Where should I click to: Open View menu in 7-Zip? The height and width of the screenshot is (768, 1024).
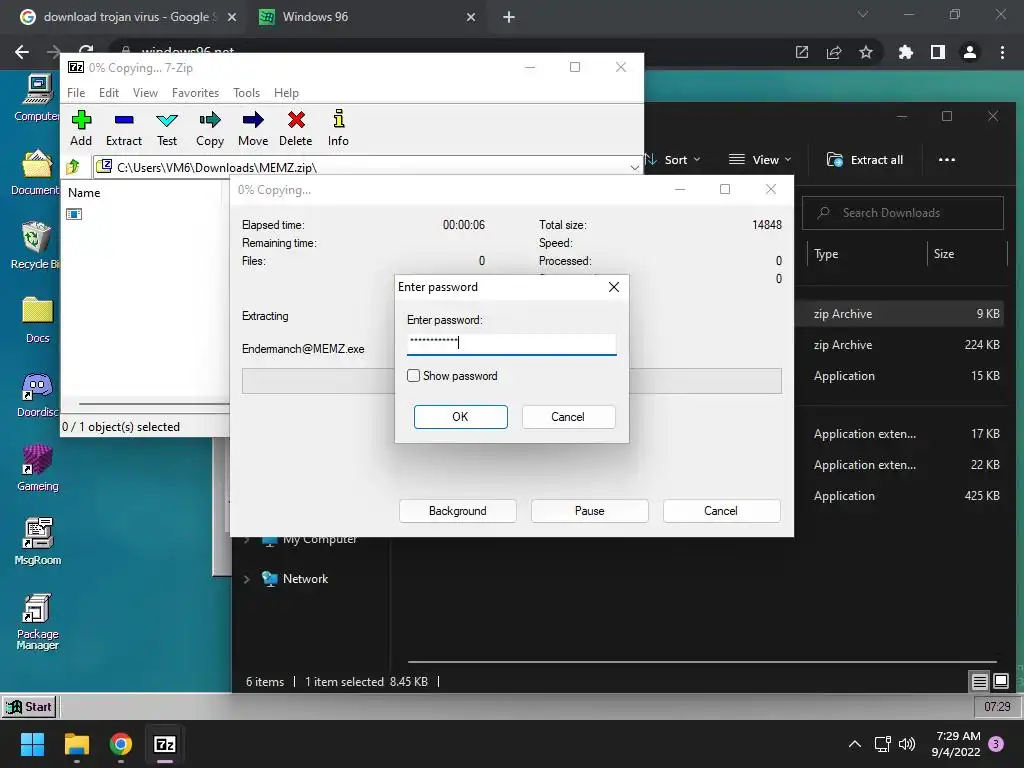pos(145,93)
